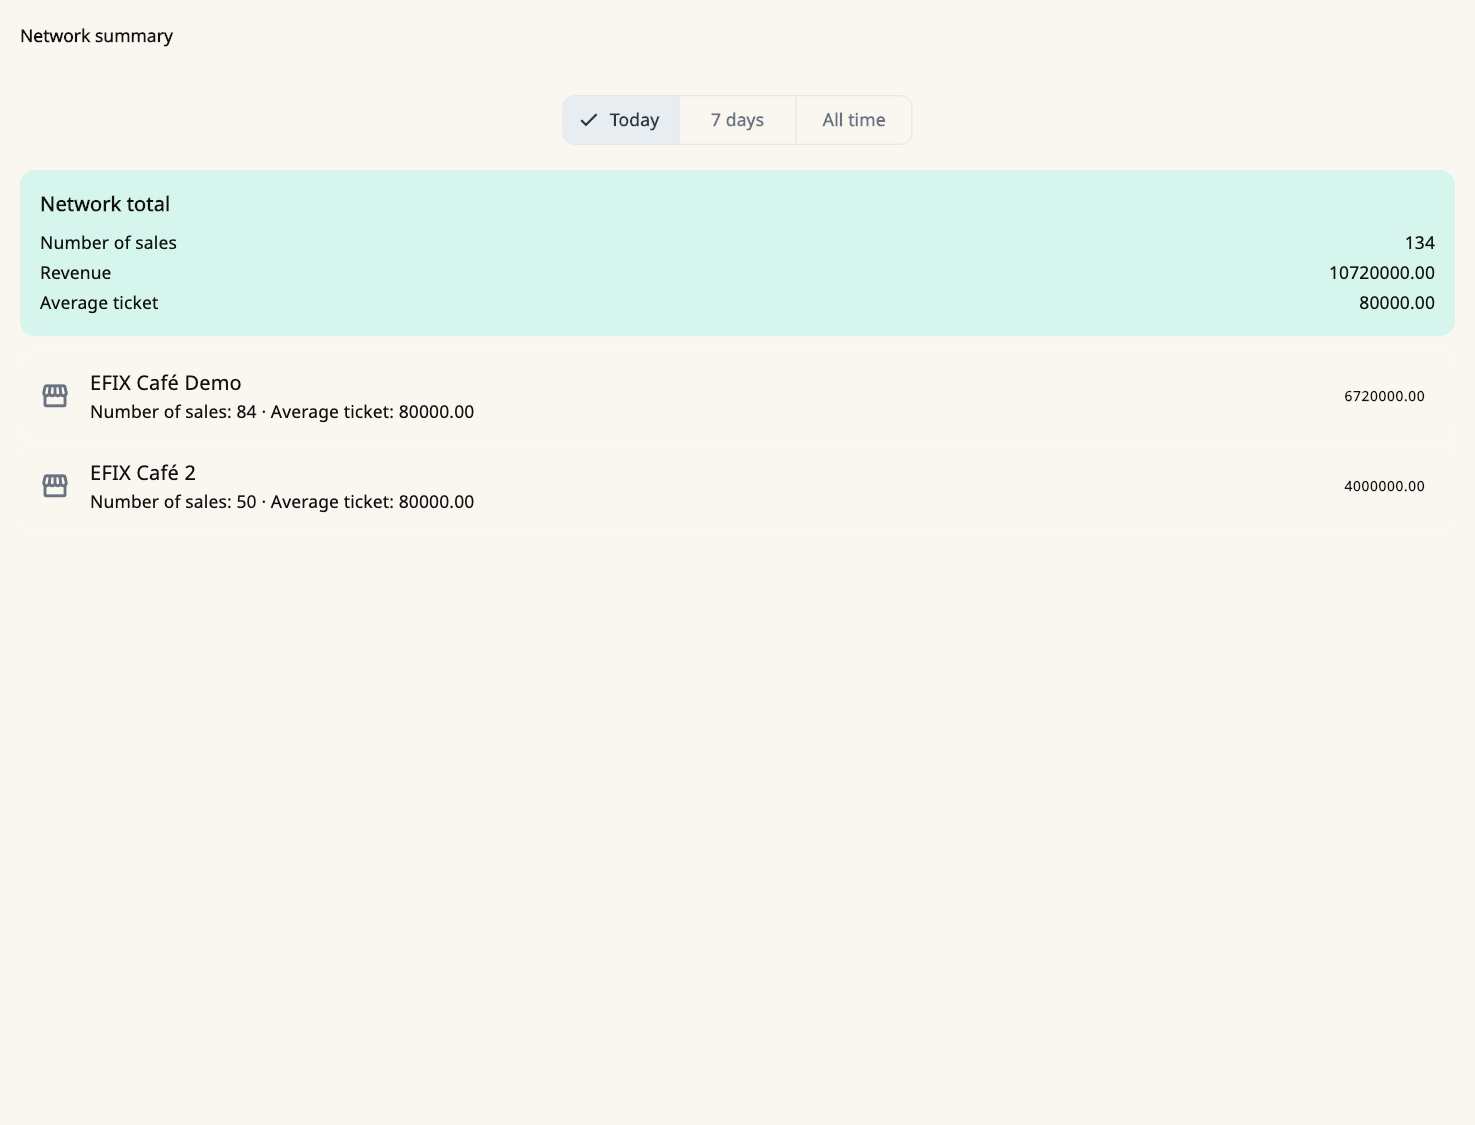Click EFIX Café Demo revenue 6720000.00
Image resolution: width=1475 pixels, height=1125 pixels.
click(1384, 396)
